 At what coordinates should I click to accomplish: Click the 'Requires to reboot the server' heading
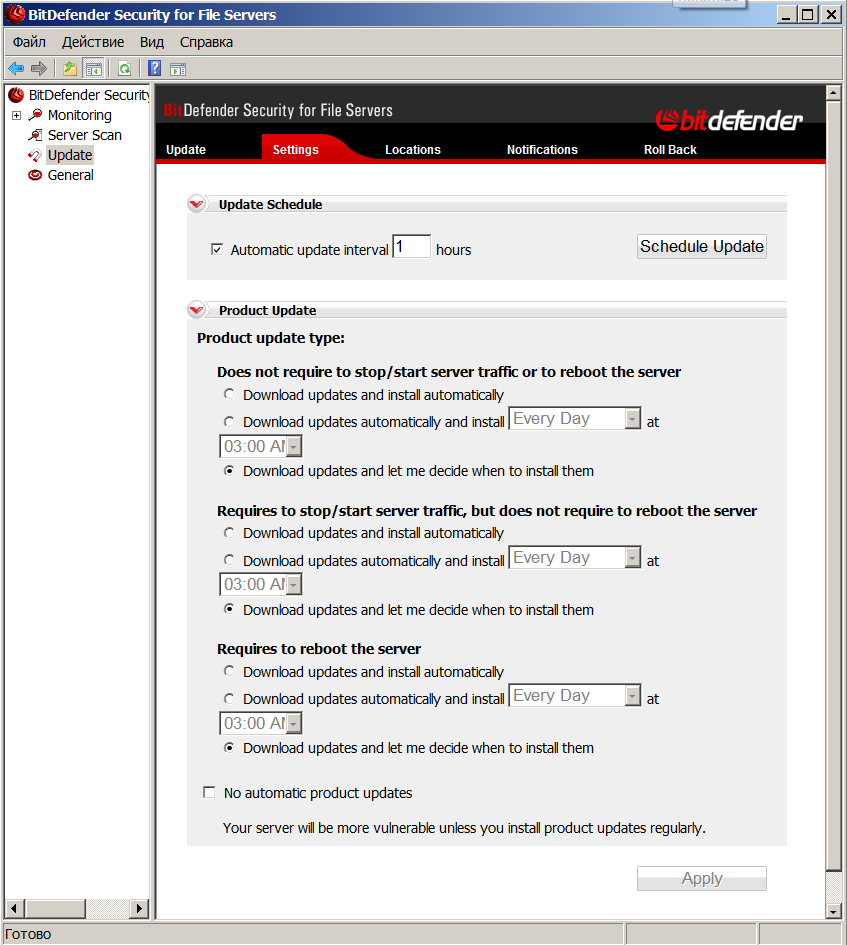[319, 649]
